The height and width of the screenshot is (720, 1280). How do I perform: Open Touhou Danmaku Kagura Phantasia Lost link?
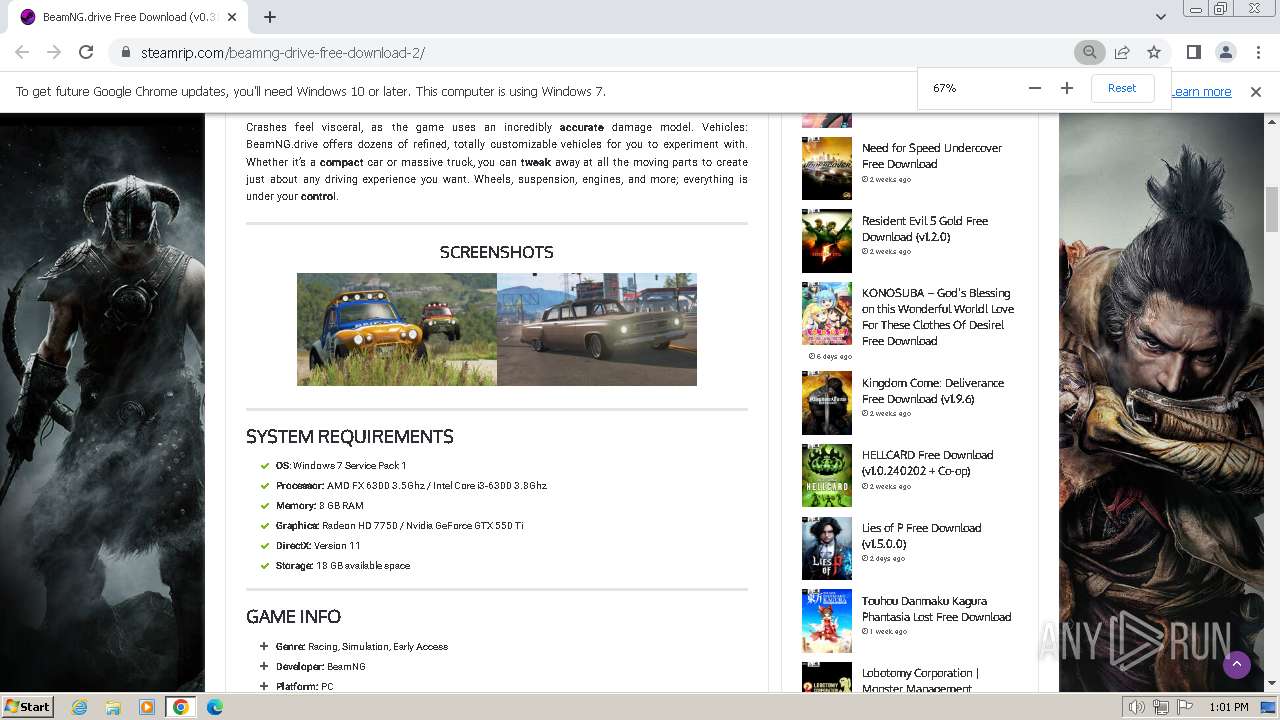click(x=936, y=609)
